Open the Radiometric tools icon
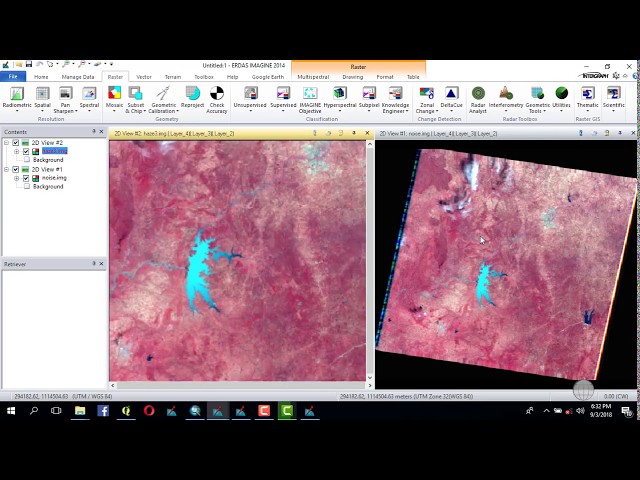This screenshot has height=480, width=640. click(x=17, y=93)
